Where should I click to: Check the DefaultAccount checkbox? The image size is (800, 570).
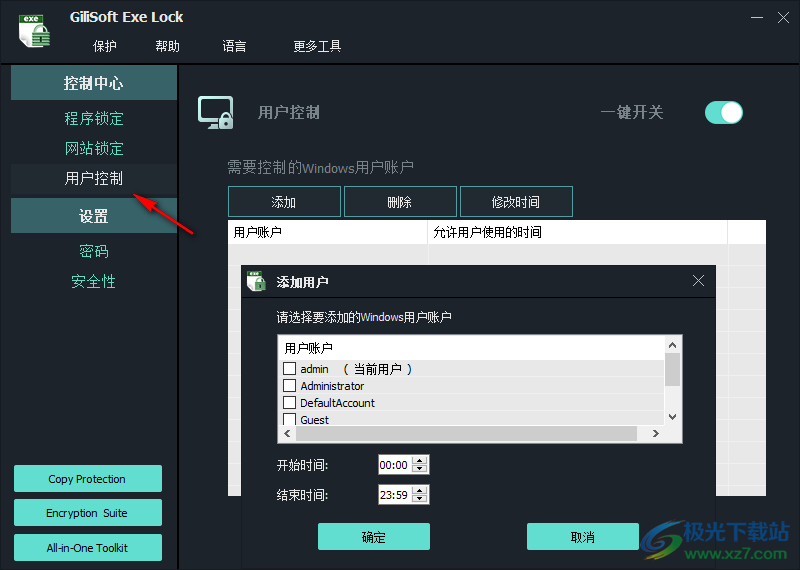point(289,402)
